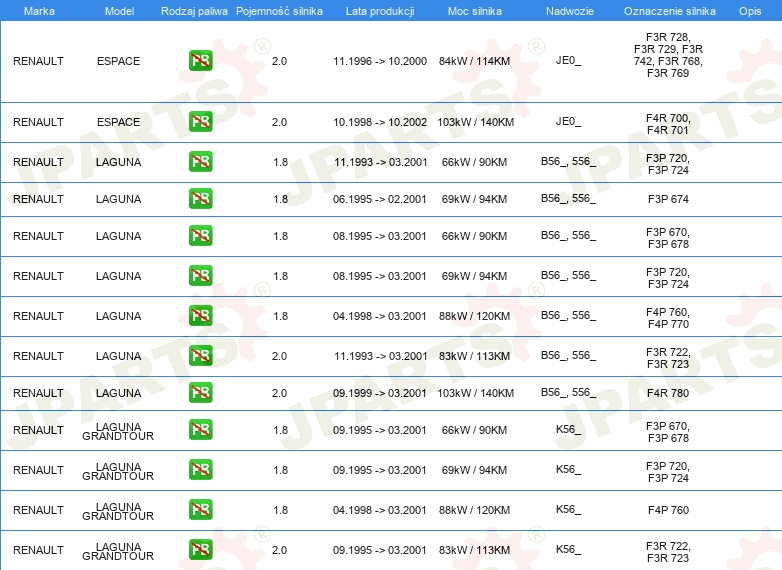782x570 pixels.
Task: Click the fuel icon for Espace 84kW row
Action: (200, 61)
